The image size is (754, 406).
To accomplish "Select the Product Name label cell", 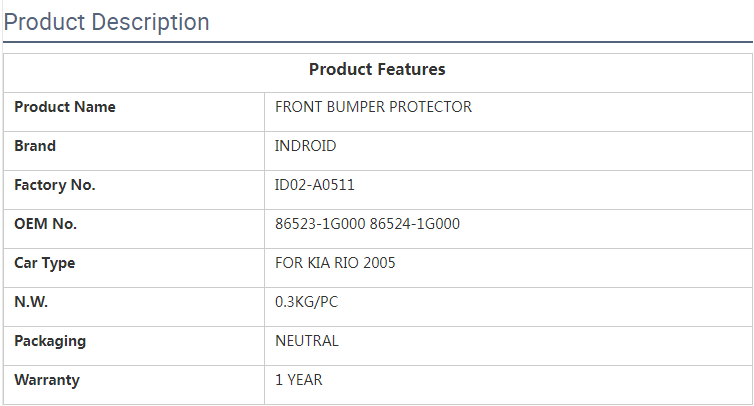I will (65, 107).
